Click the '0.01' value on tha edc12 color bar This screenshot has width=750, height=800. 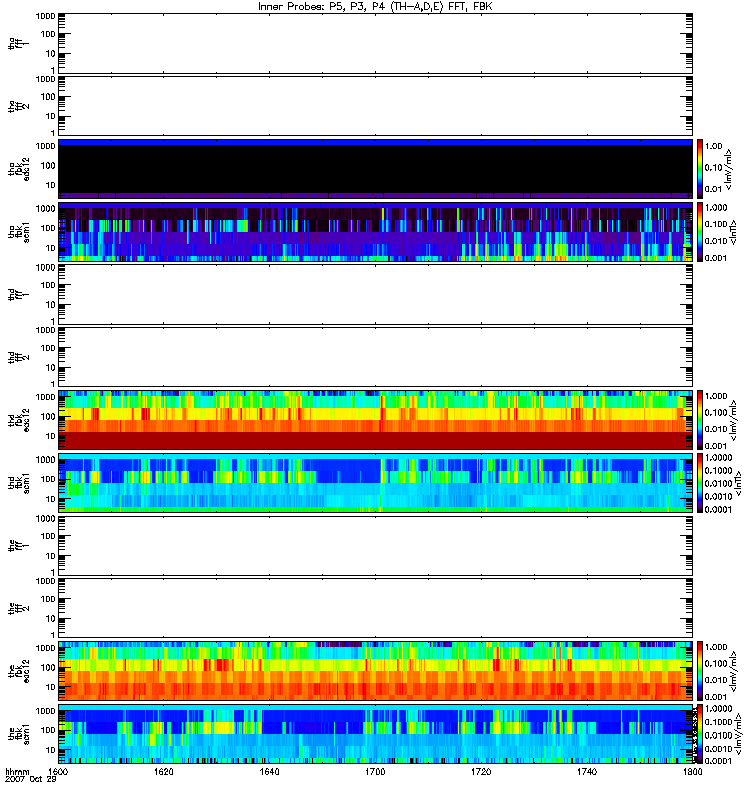pyautogui.click(x=714, y=189)
